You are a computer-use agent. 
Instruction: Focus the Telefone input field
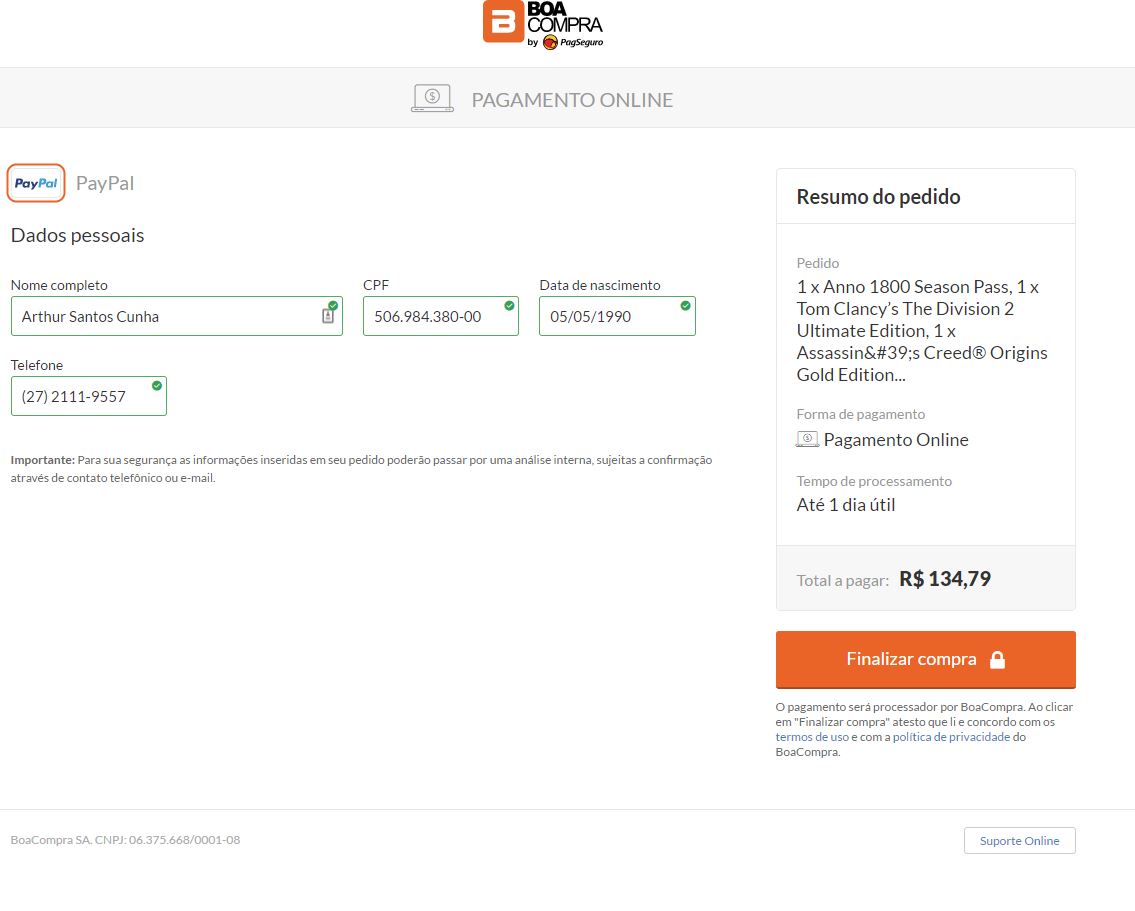(89, 396)
